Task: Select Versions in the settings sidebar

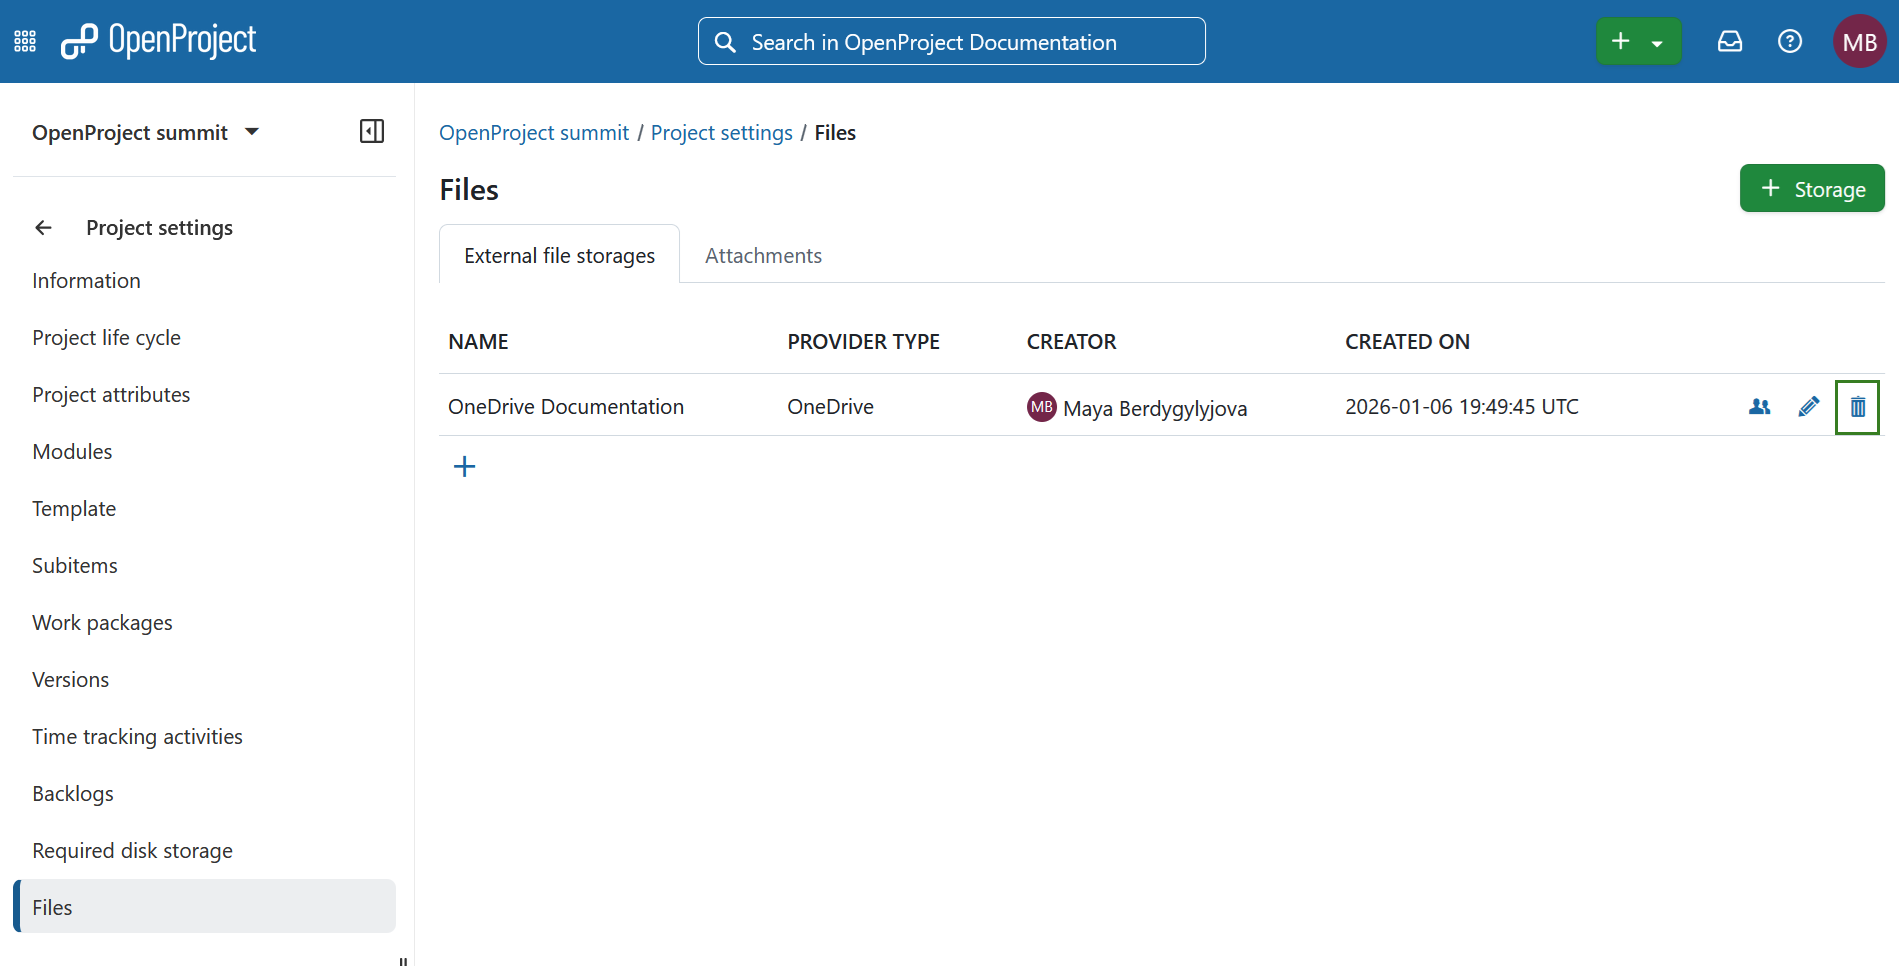Action: 70,679
